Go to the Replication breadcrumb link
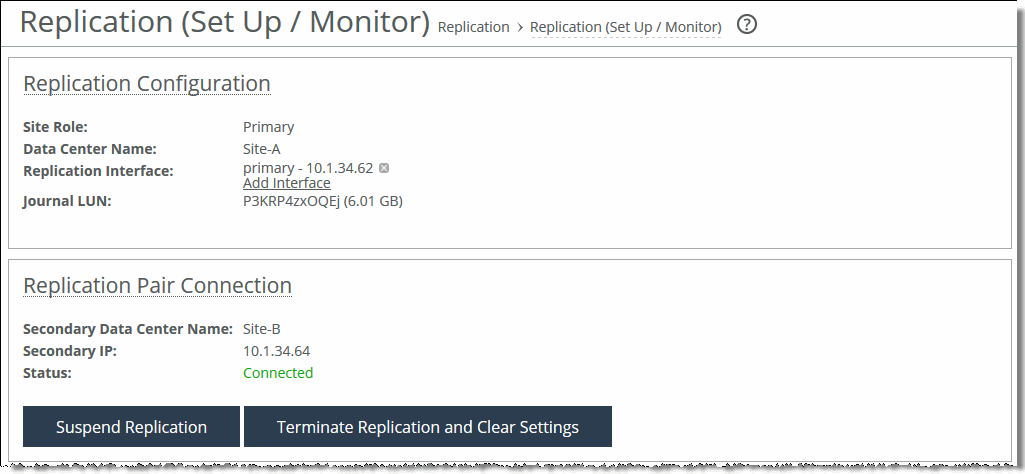Screen dimensions: 1025x474 pyautogui.click(x=473, y=27)
